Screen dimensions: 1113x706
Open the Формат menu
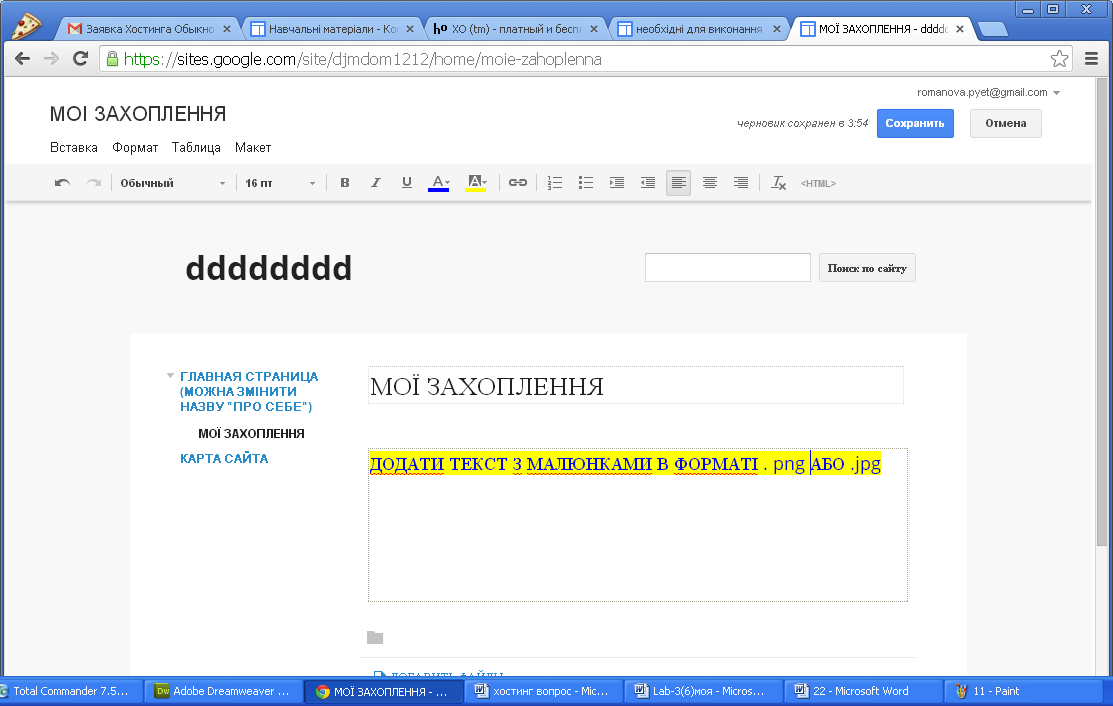point(135,148)
